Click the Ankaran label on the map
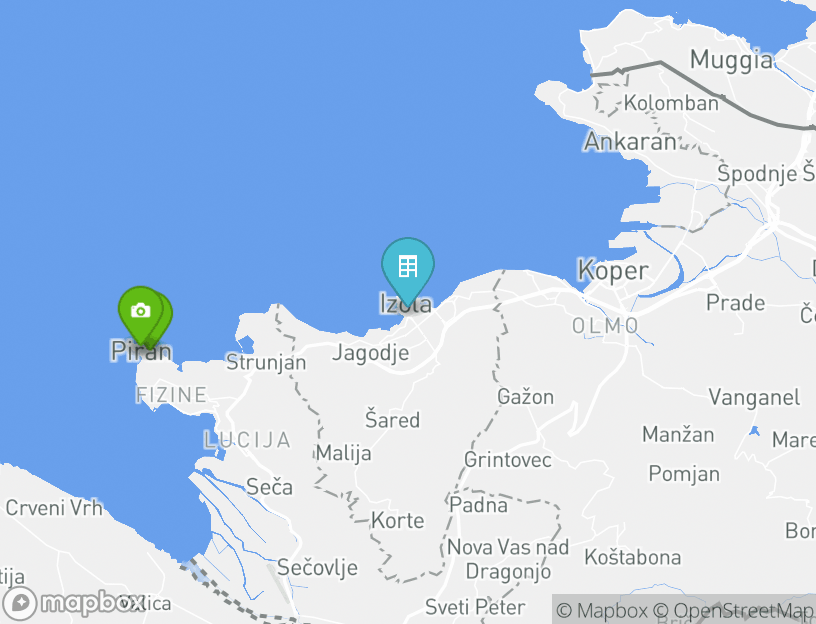Viewport: 816px width, 624px height. [630, 142]
